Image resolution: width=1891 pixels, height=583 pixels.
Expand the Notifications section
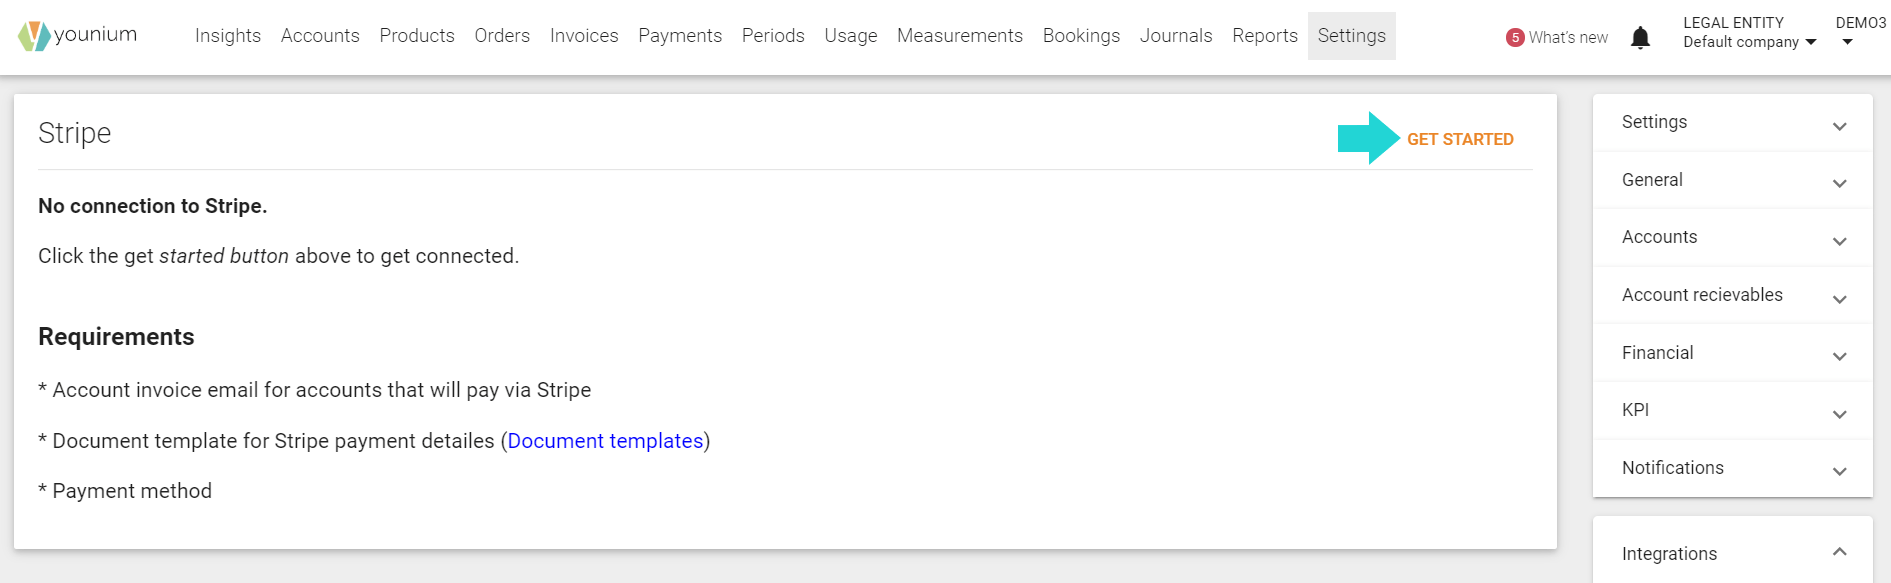(x=1732, y=468)
